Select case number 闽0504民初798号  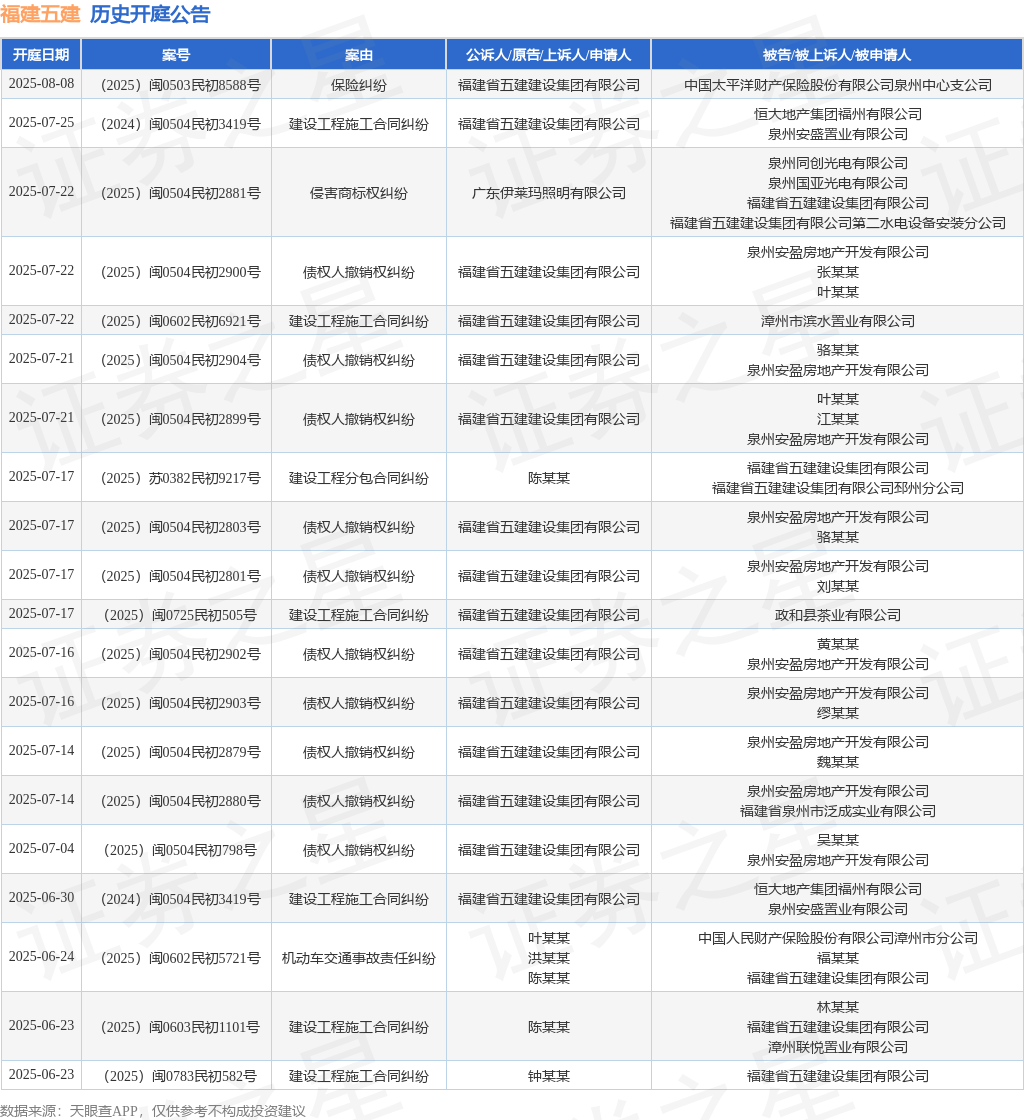pos(181,850)
